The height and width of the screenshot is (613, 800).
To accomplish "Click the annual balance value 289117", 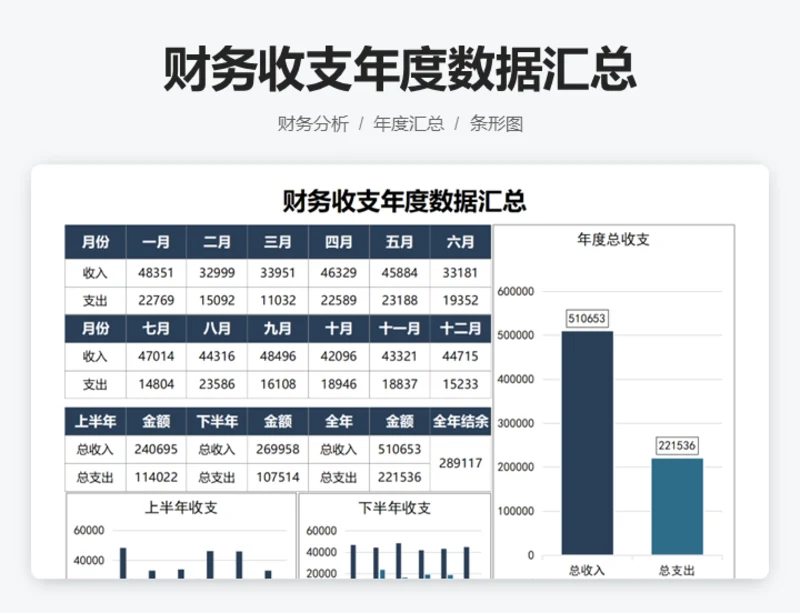I will click(460, 463).
